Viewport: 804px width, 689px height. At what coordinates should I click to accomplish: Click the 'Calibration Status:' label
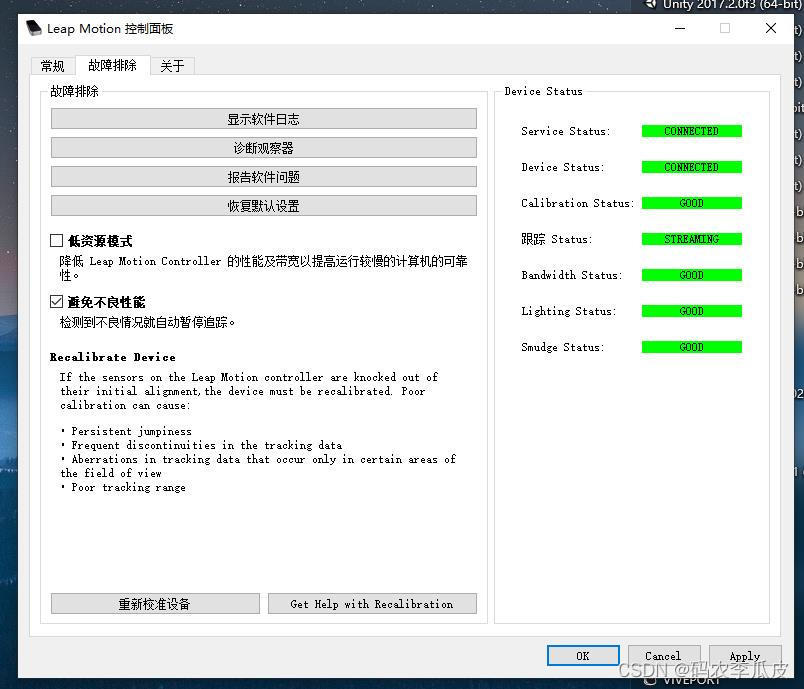coord(577,203)
